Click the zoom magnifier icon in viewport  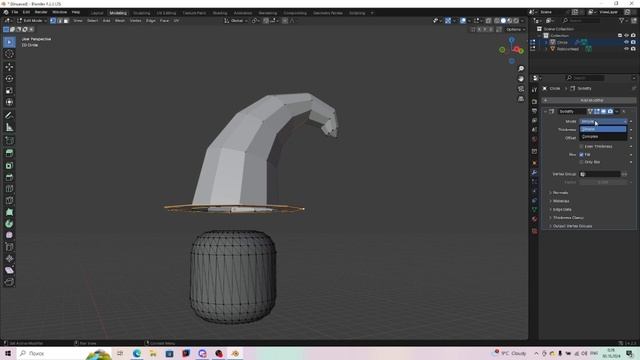(x=521, y=69)
